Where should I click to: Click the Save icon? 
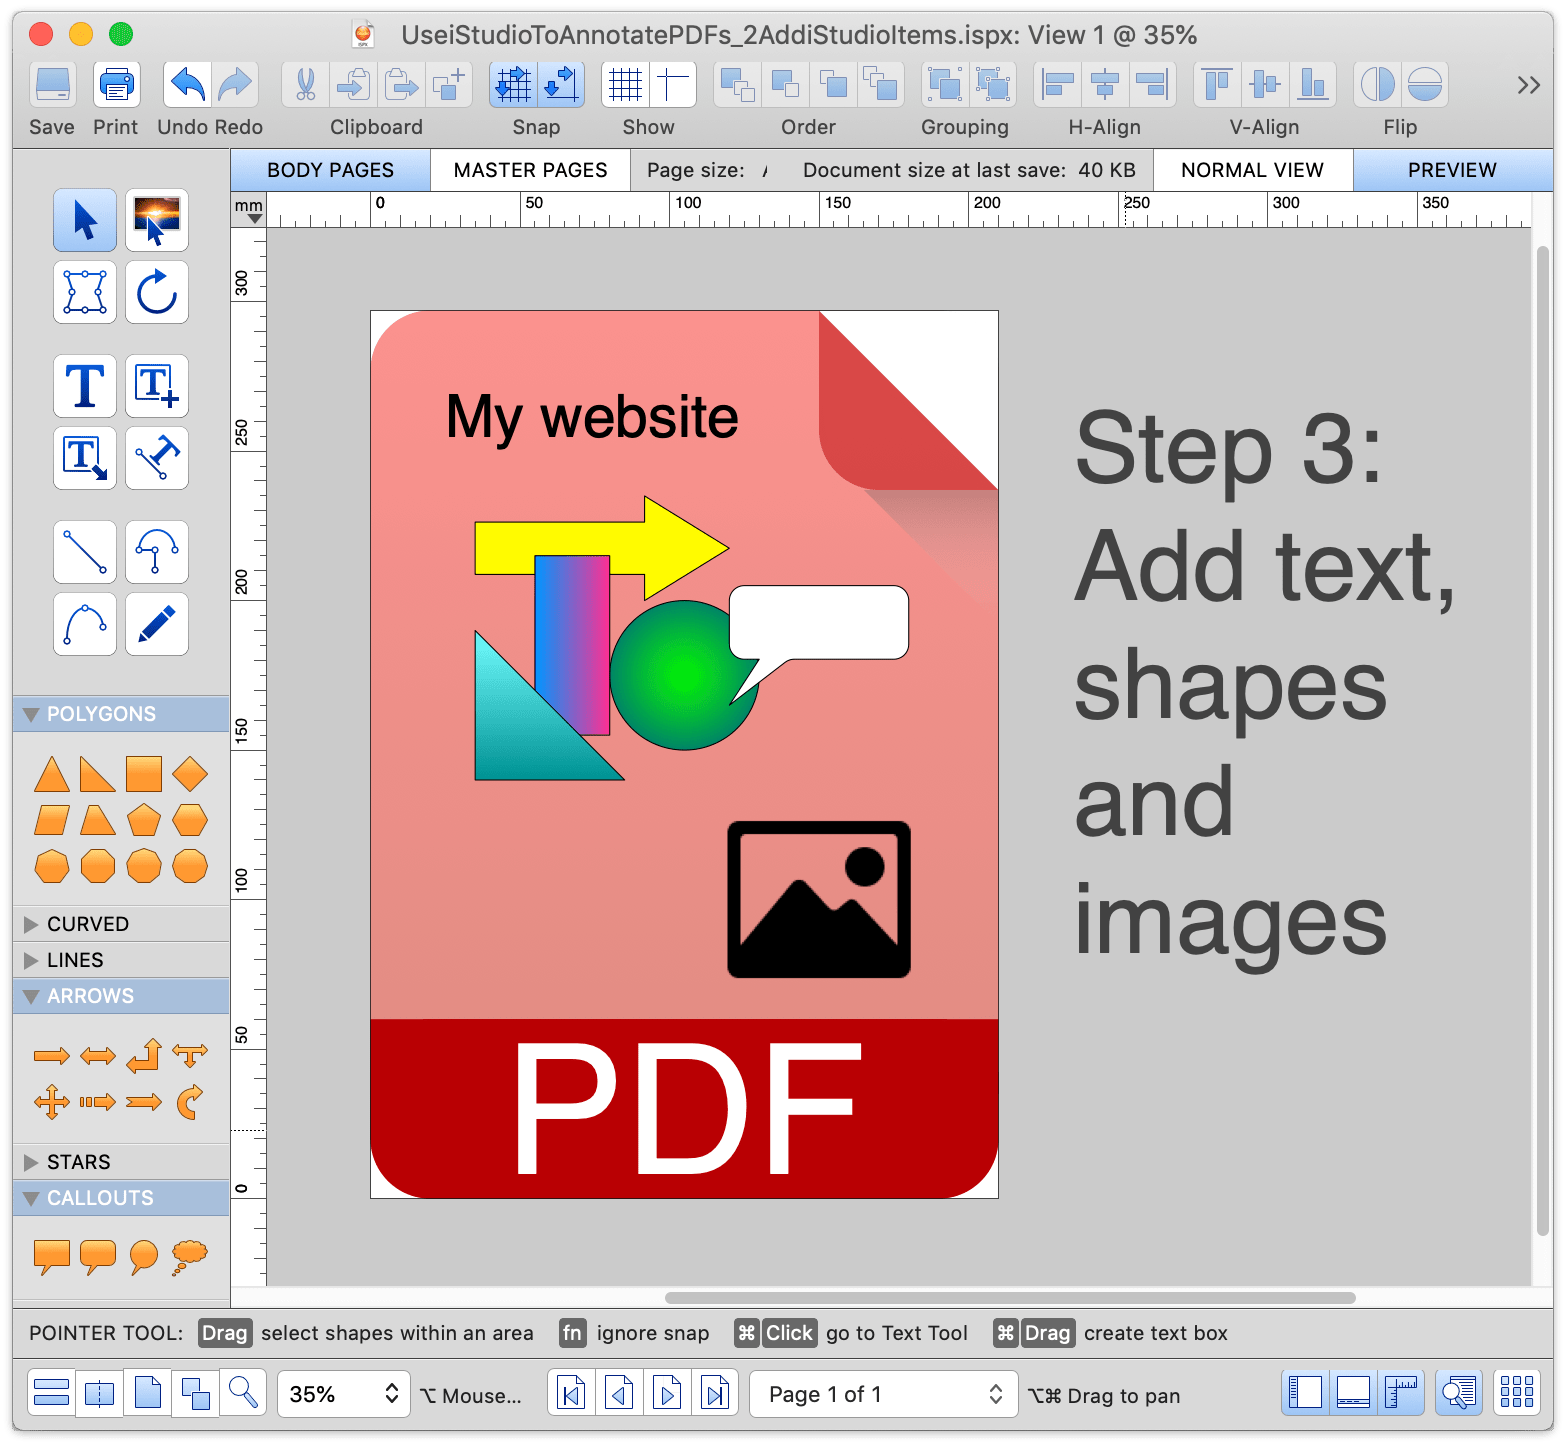click(x=51, y=84)
